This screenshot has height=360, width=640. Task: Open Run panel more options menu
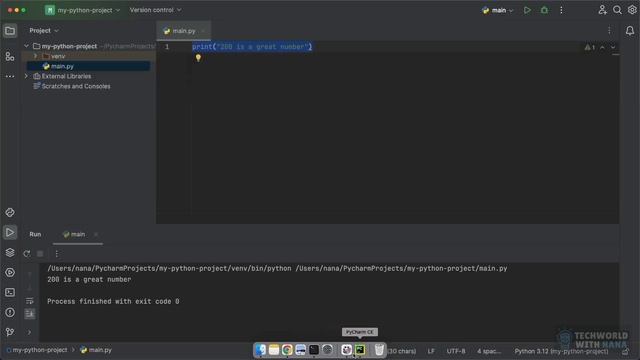point(56,254)
